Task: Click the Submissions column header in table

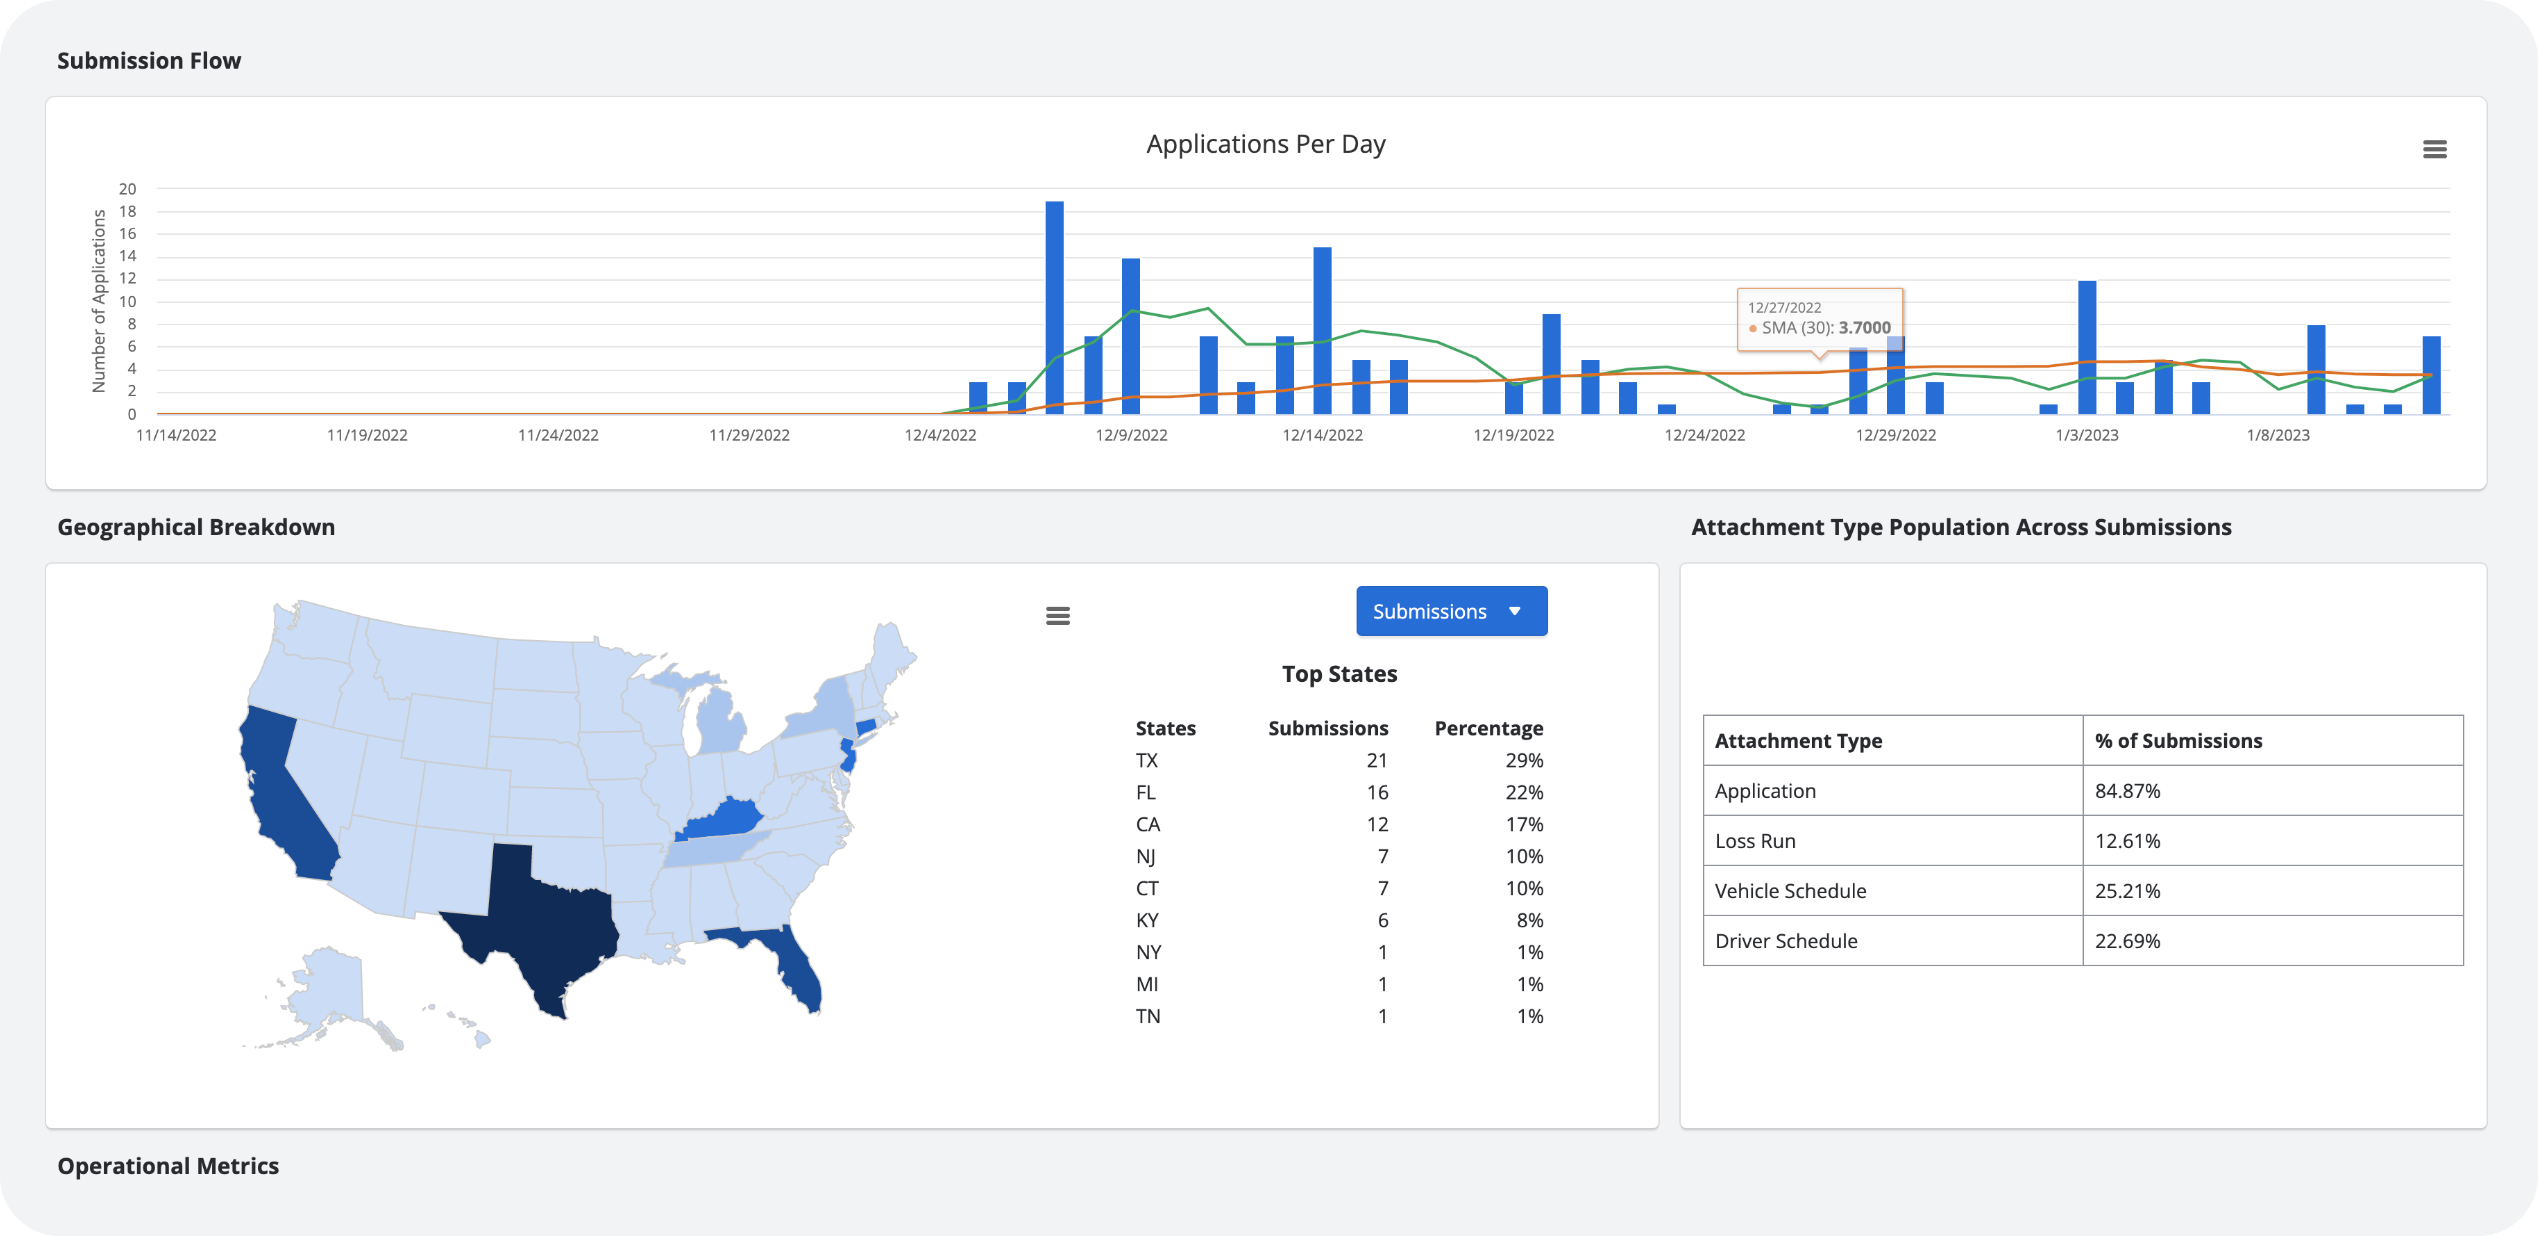Action: pyautogui.click(x=1328, y=728)
